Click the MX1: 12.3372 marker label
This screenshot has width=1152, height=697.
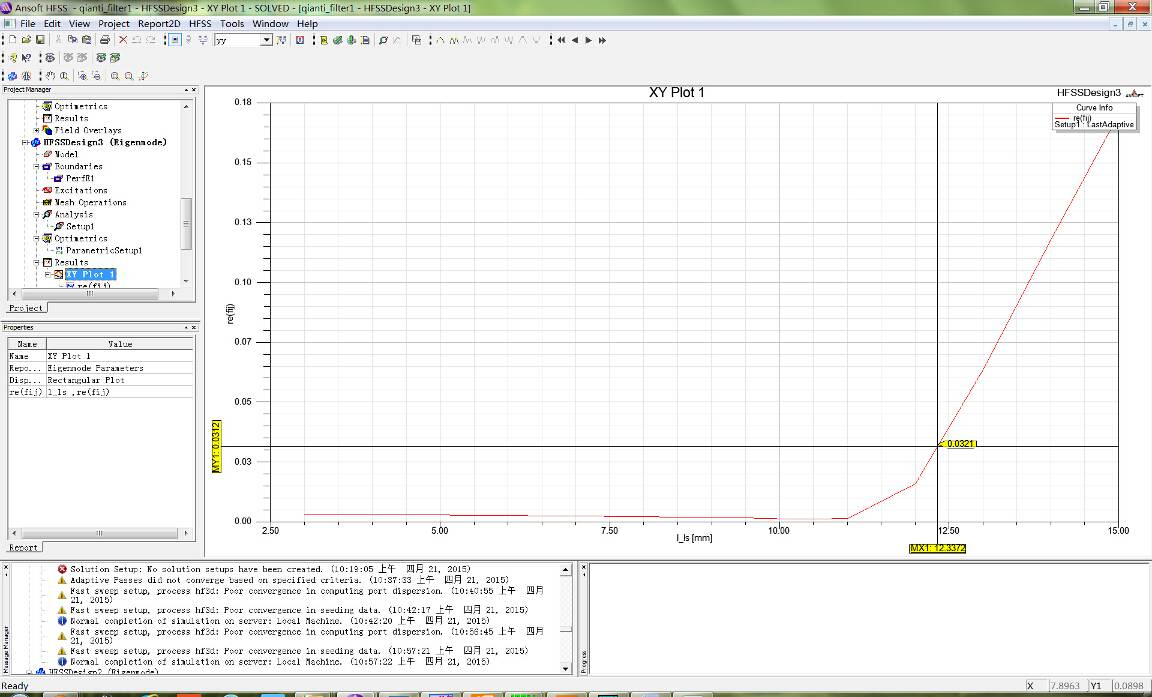937,549
